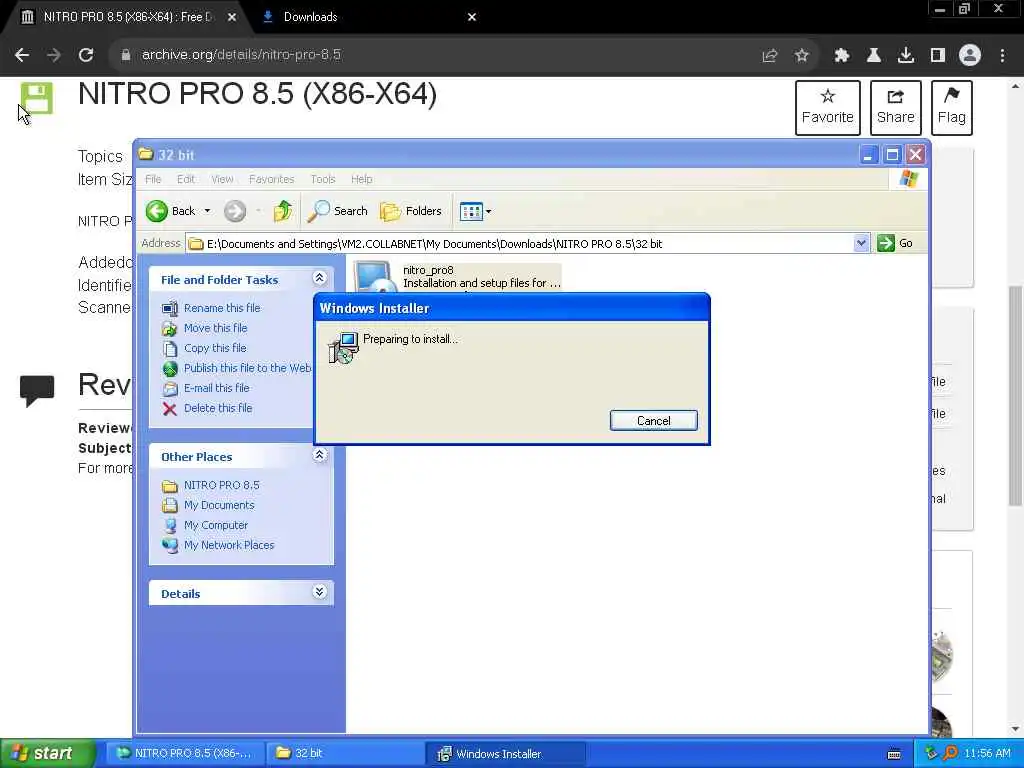
Task: Open the Chrome downloads tray icon
Action: (906, 56)
